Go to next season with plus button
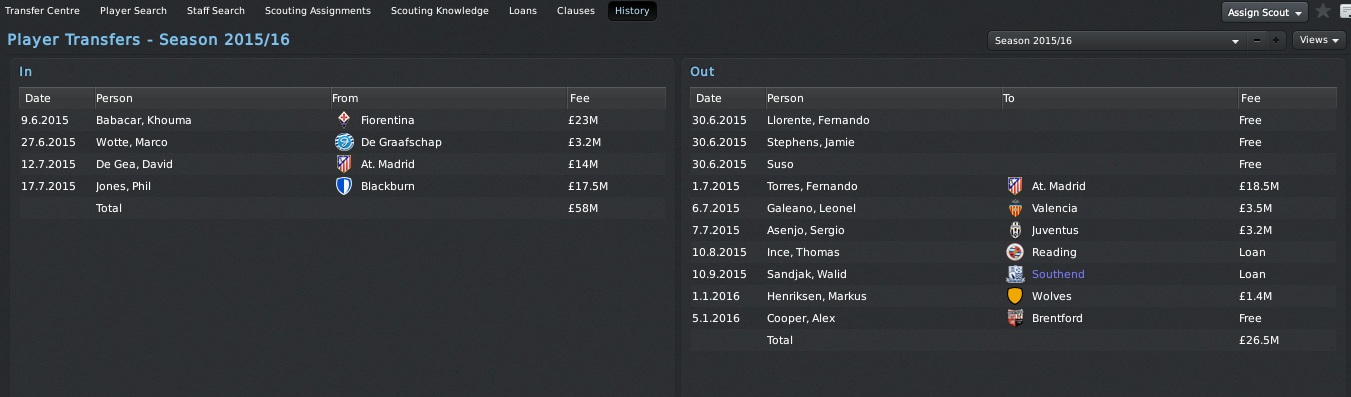This screenshot has width=1351, height=397. click(1275, 40)
